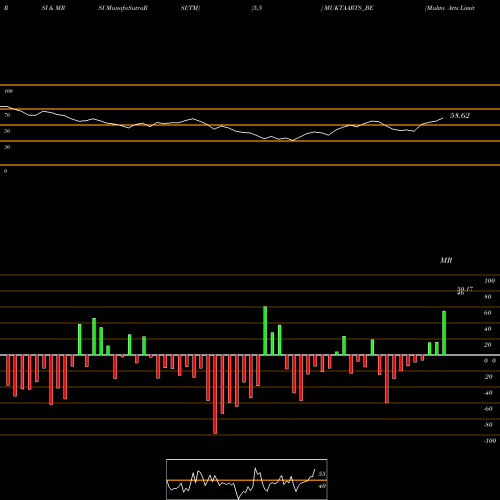Open the small RSI preview chart at bottom
Image resolution: width=500 pixels, height=500 pixels.
tap(247, 479)
